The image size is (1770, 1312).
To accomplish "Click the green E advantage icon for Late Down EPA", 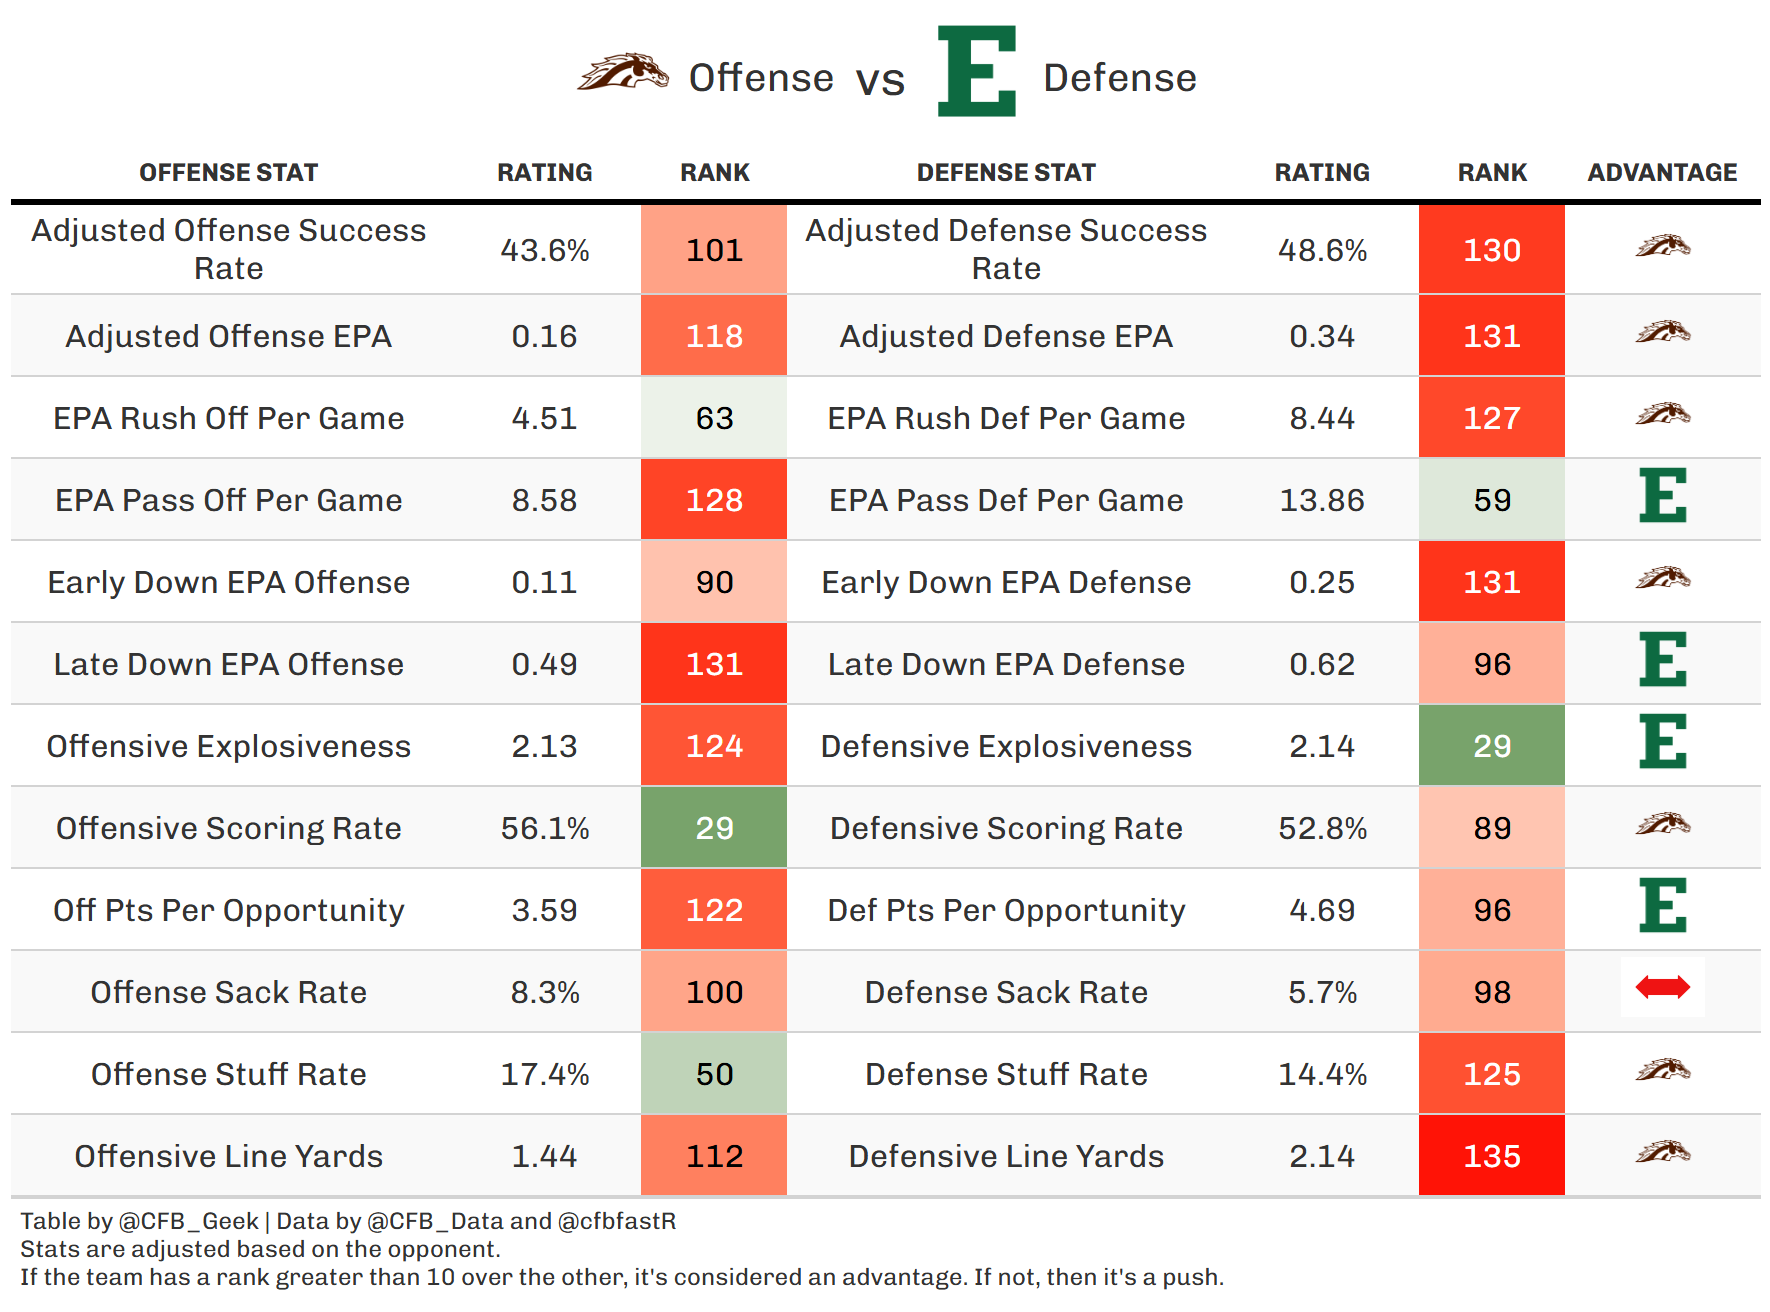I will [1662, 660].
